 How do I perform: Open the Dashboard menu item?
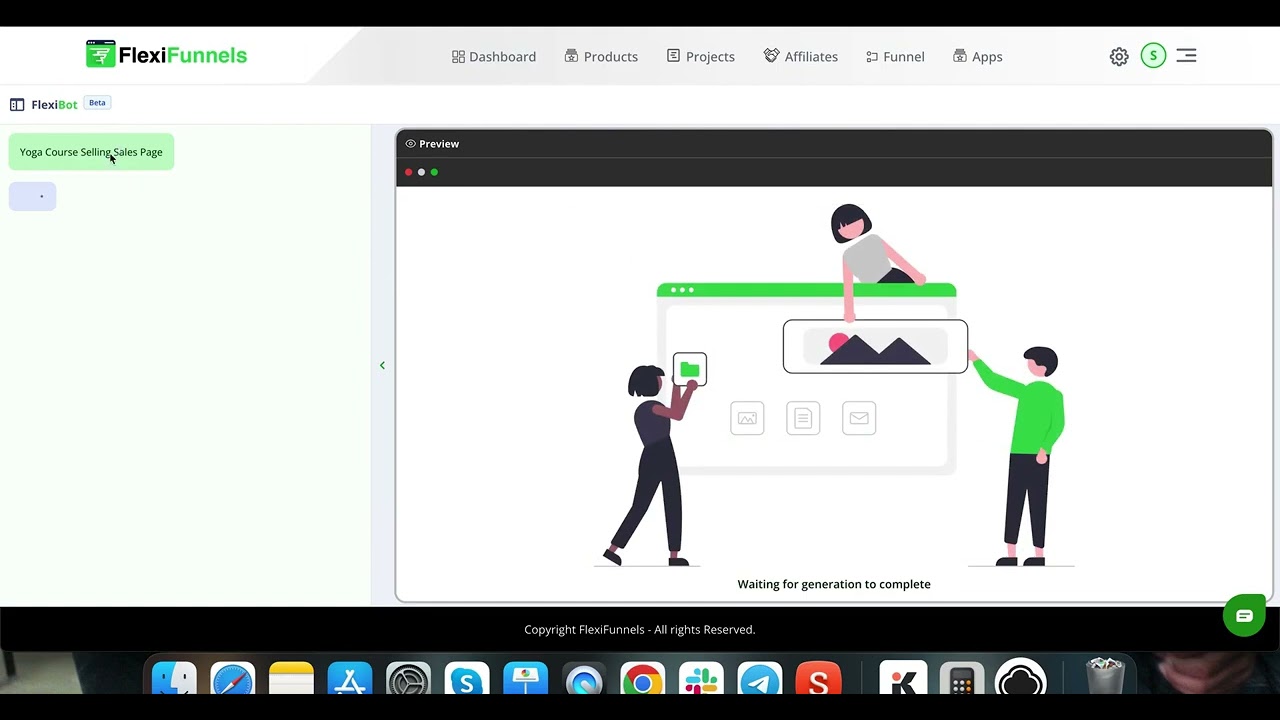tap(494, 57)
